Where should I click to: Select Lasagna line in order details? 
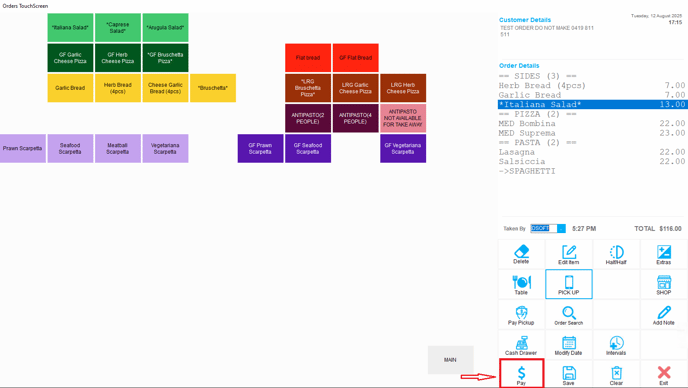[x=591, y=152]
